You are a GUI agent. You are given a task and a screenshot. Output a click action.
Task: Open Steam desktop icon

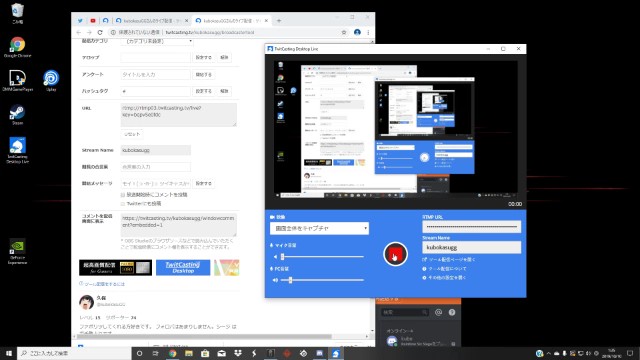click(x=18, y=114)
